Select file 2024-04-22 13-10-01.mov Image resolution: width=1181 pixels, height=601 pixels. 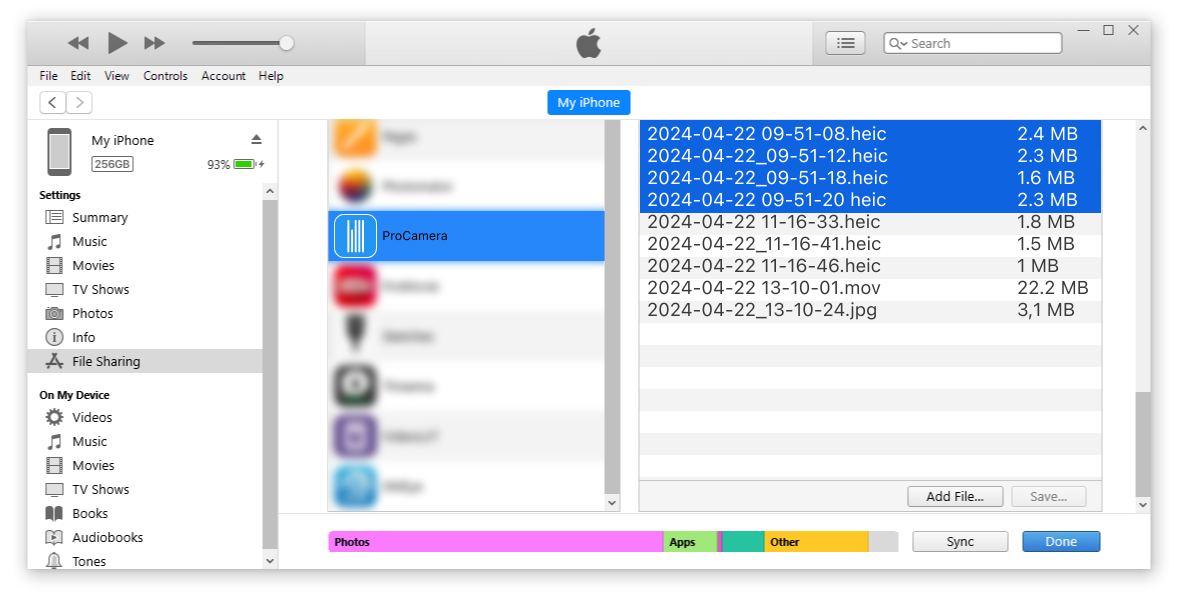tap(764, 288)
